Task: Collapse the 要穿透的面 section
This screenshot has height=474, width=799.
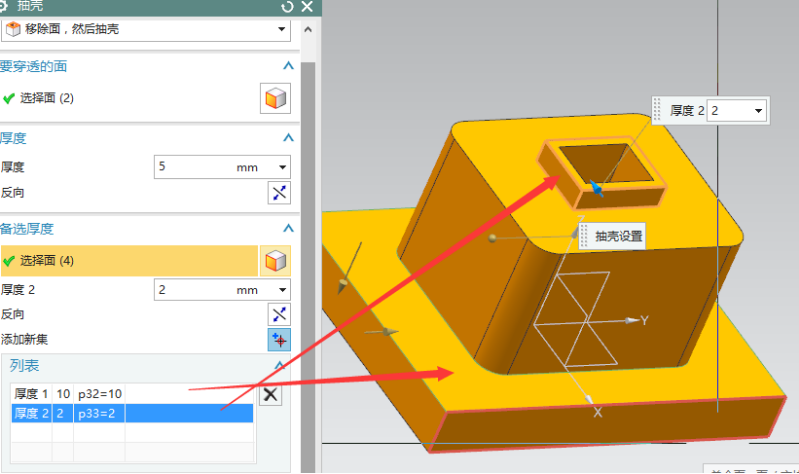Action: point(288,66)
